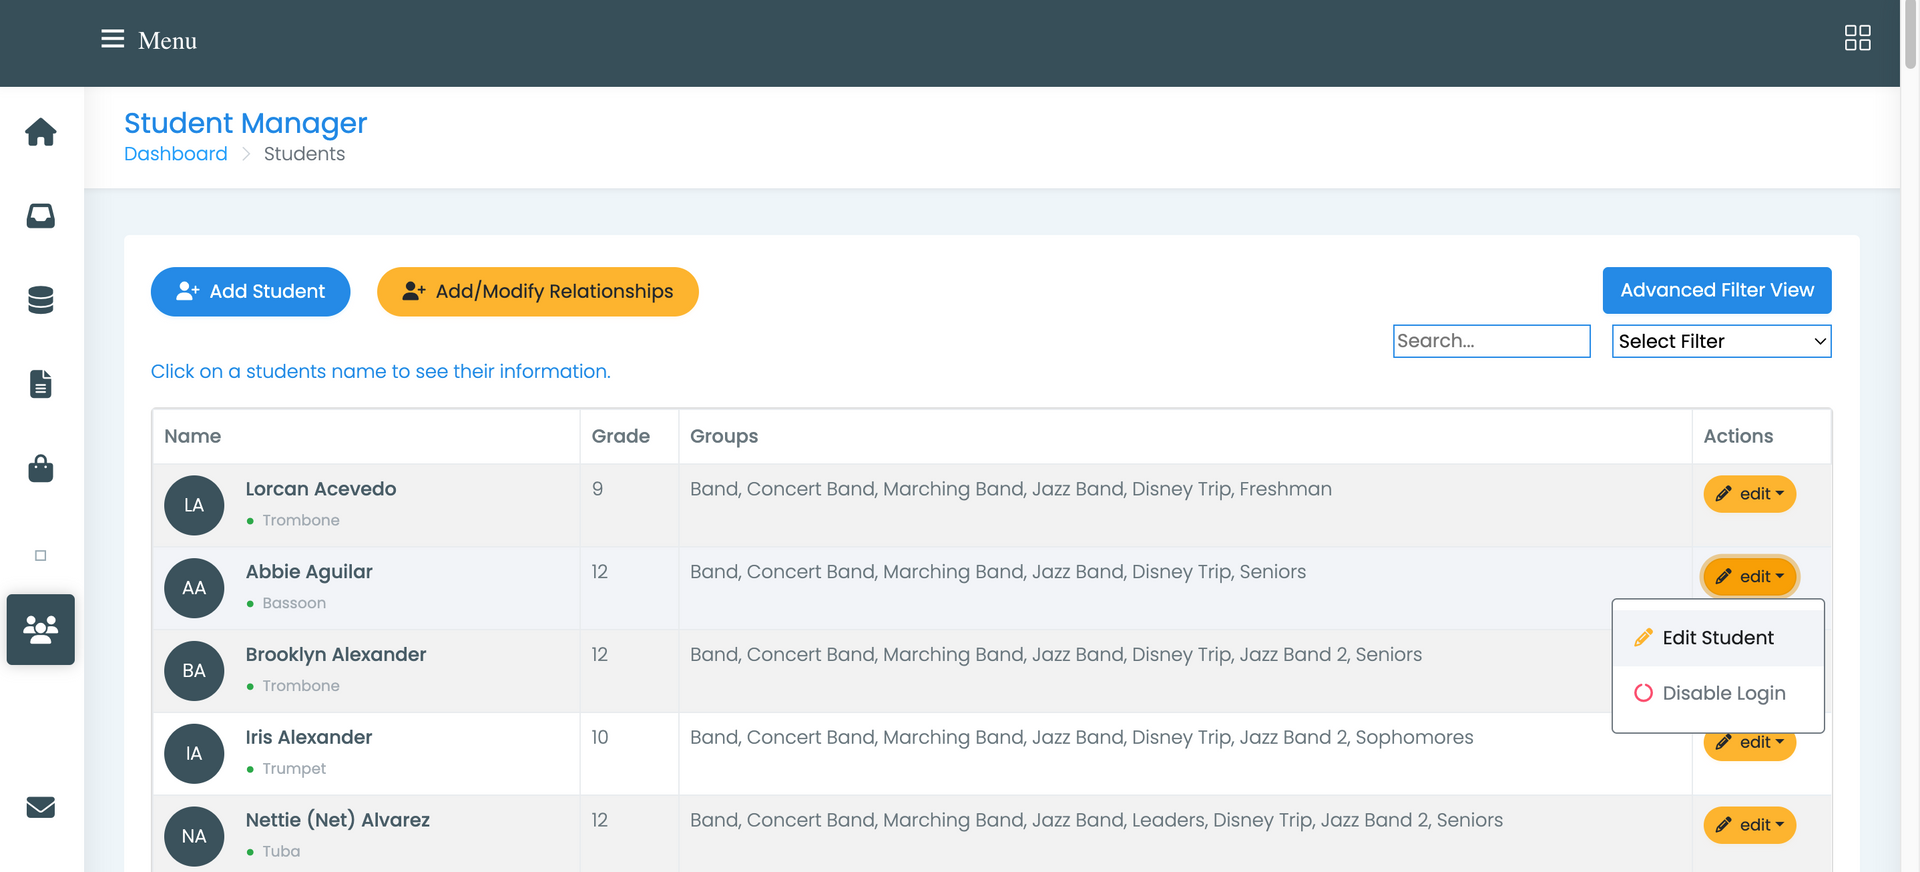
Task: Open the Select Filter dropdown
Action: [x=1721, y=341]
